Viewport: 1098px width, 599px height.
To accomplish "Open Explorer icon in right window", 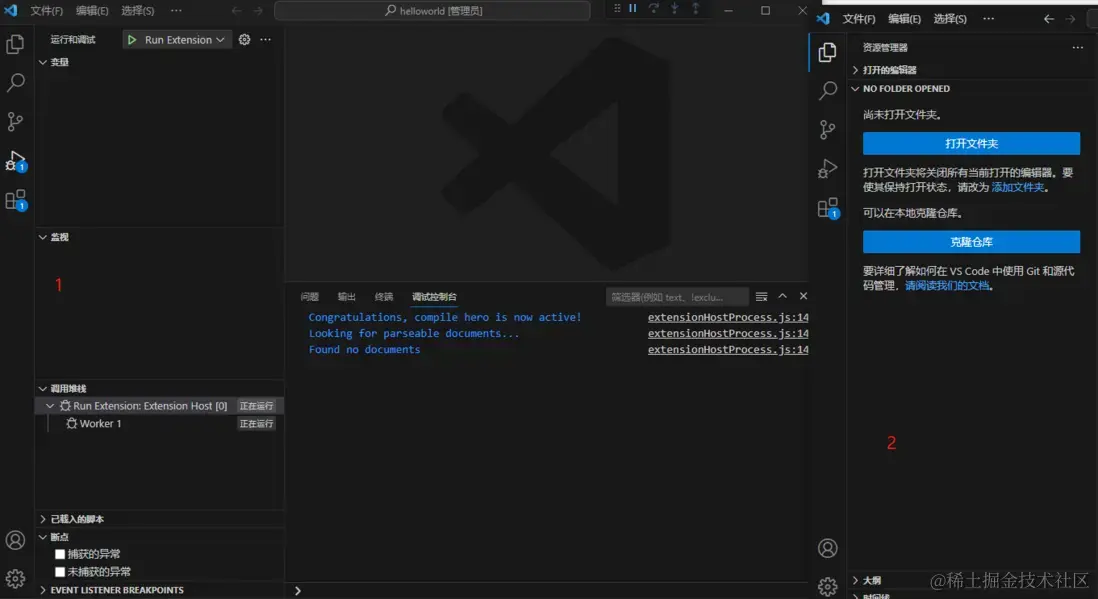I will coord(828,52).
